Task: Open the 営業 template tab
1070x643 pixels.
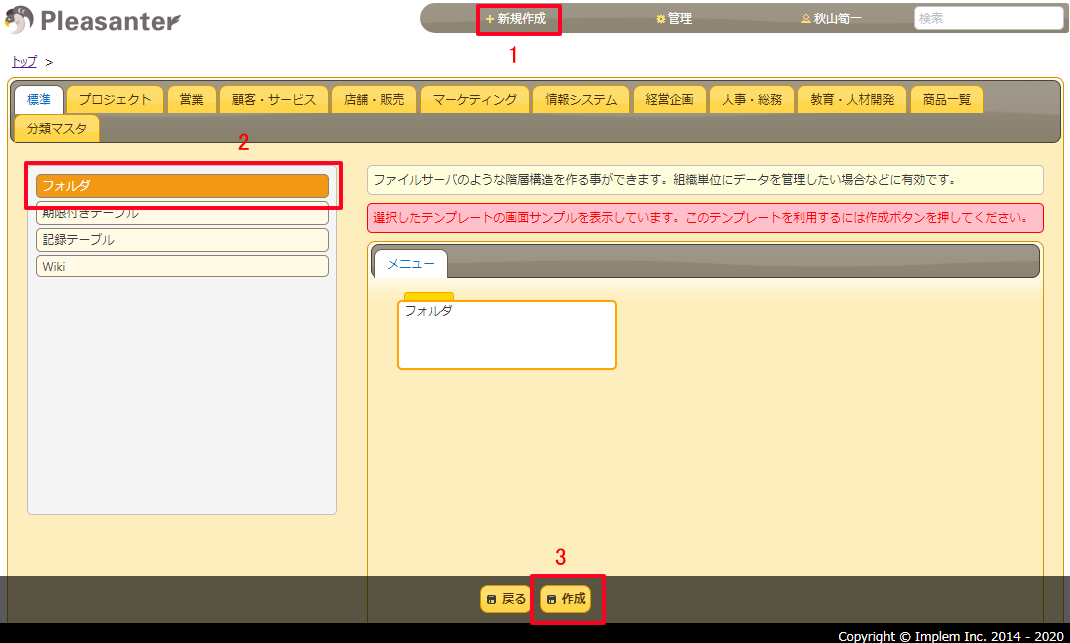Action: (191, 99)
